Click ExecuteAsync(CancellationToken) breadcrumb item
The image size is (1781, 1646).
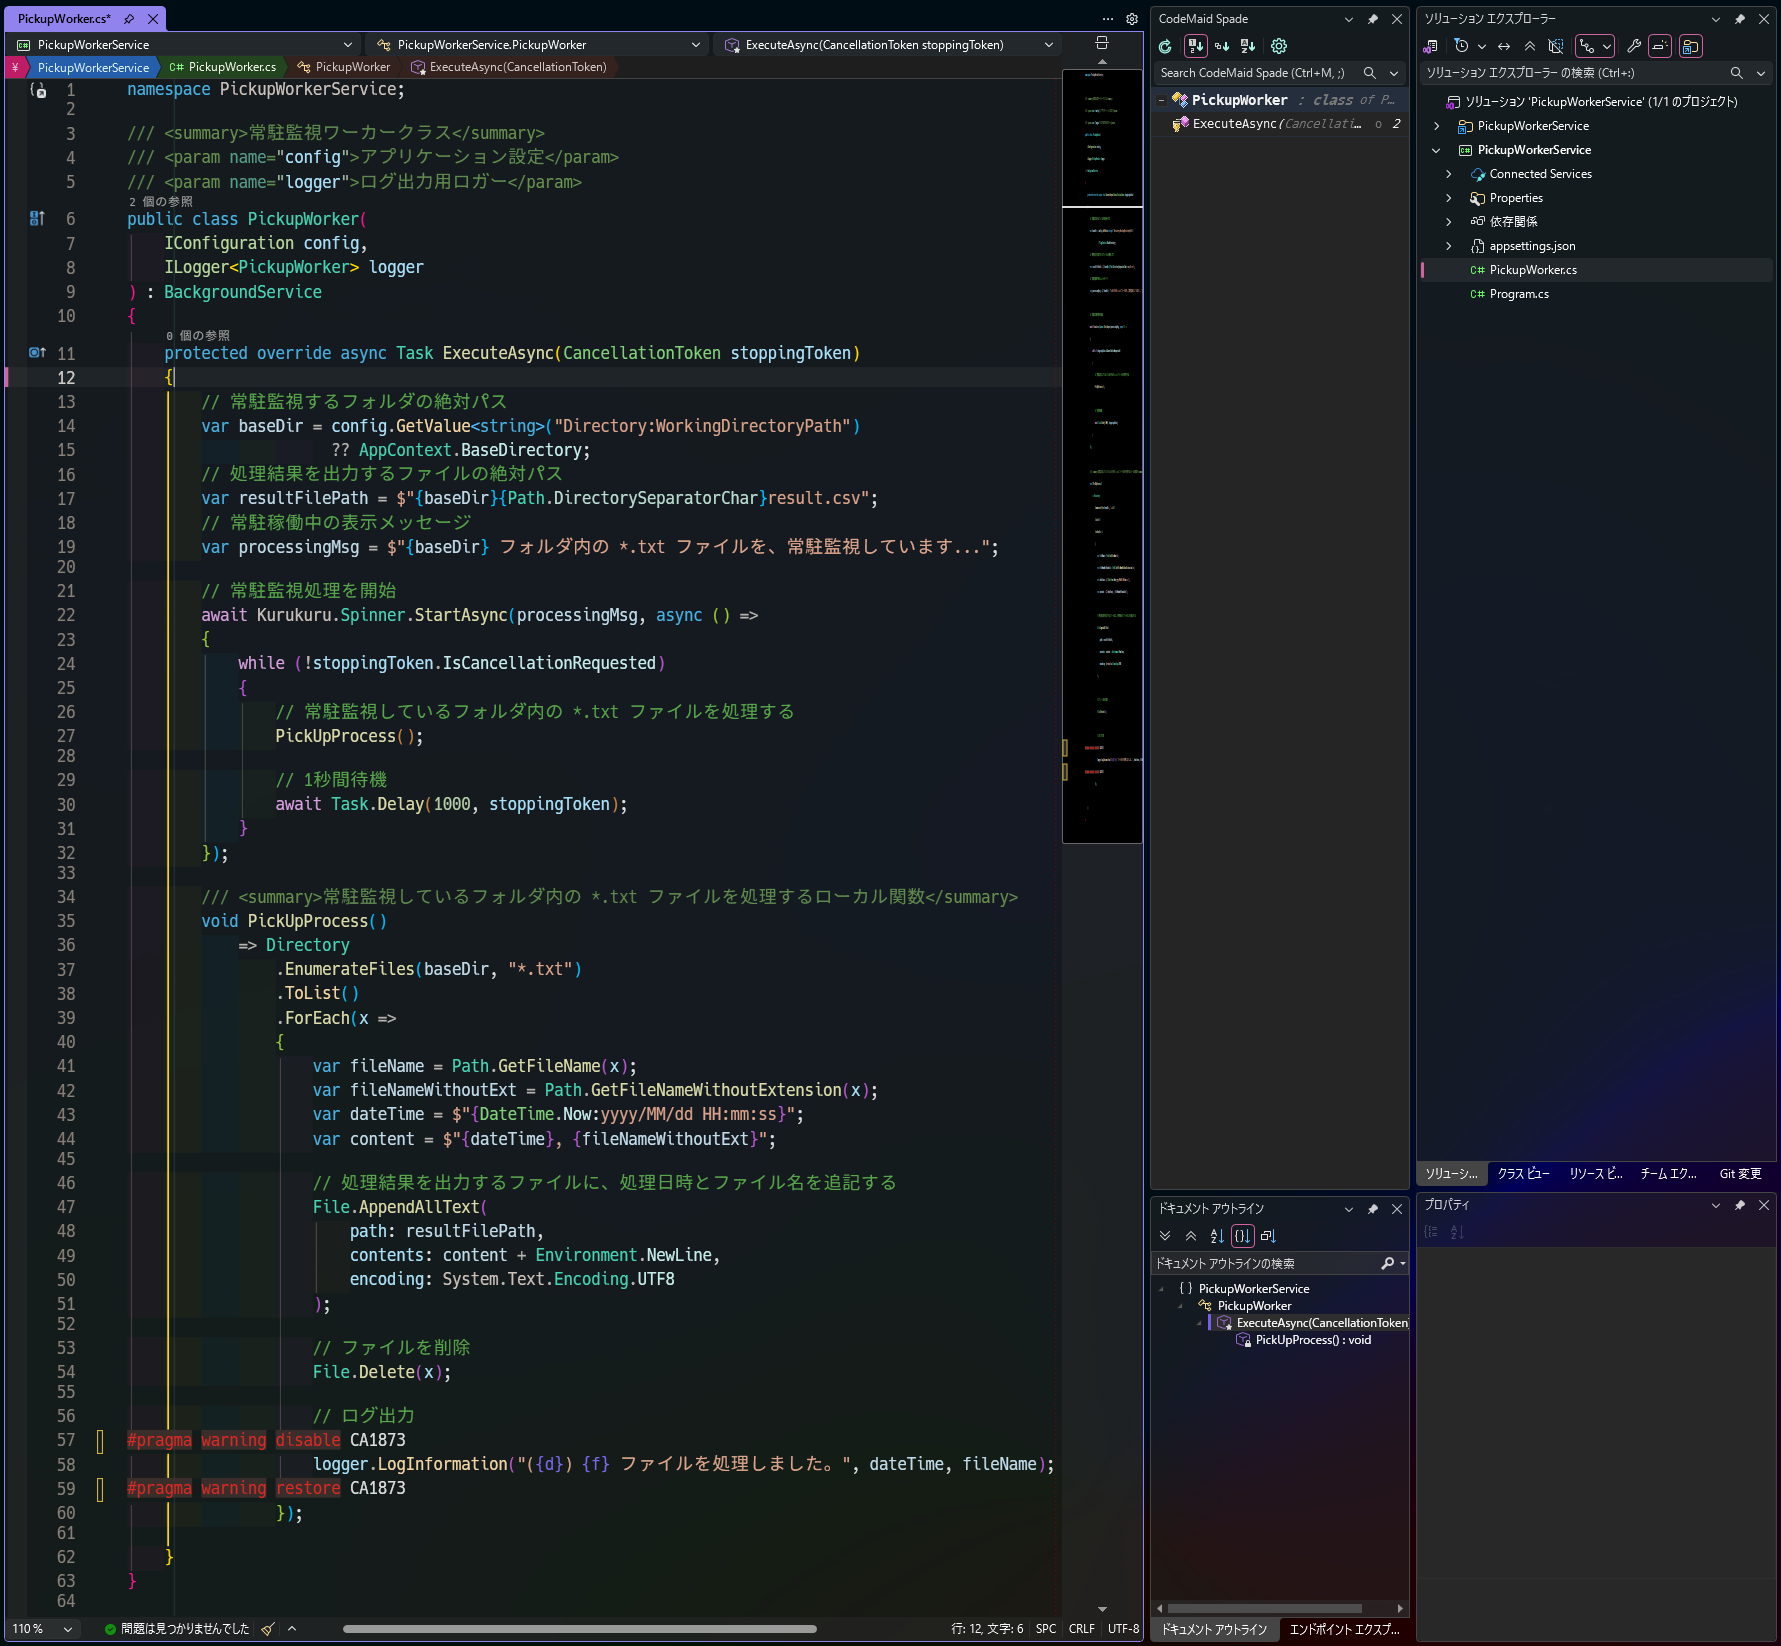pyautogui.click(x=509, y=67)
